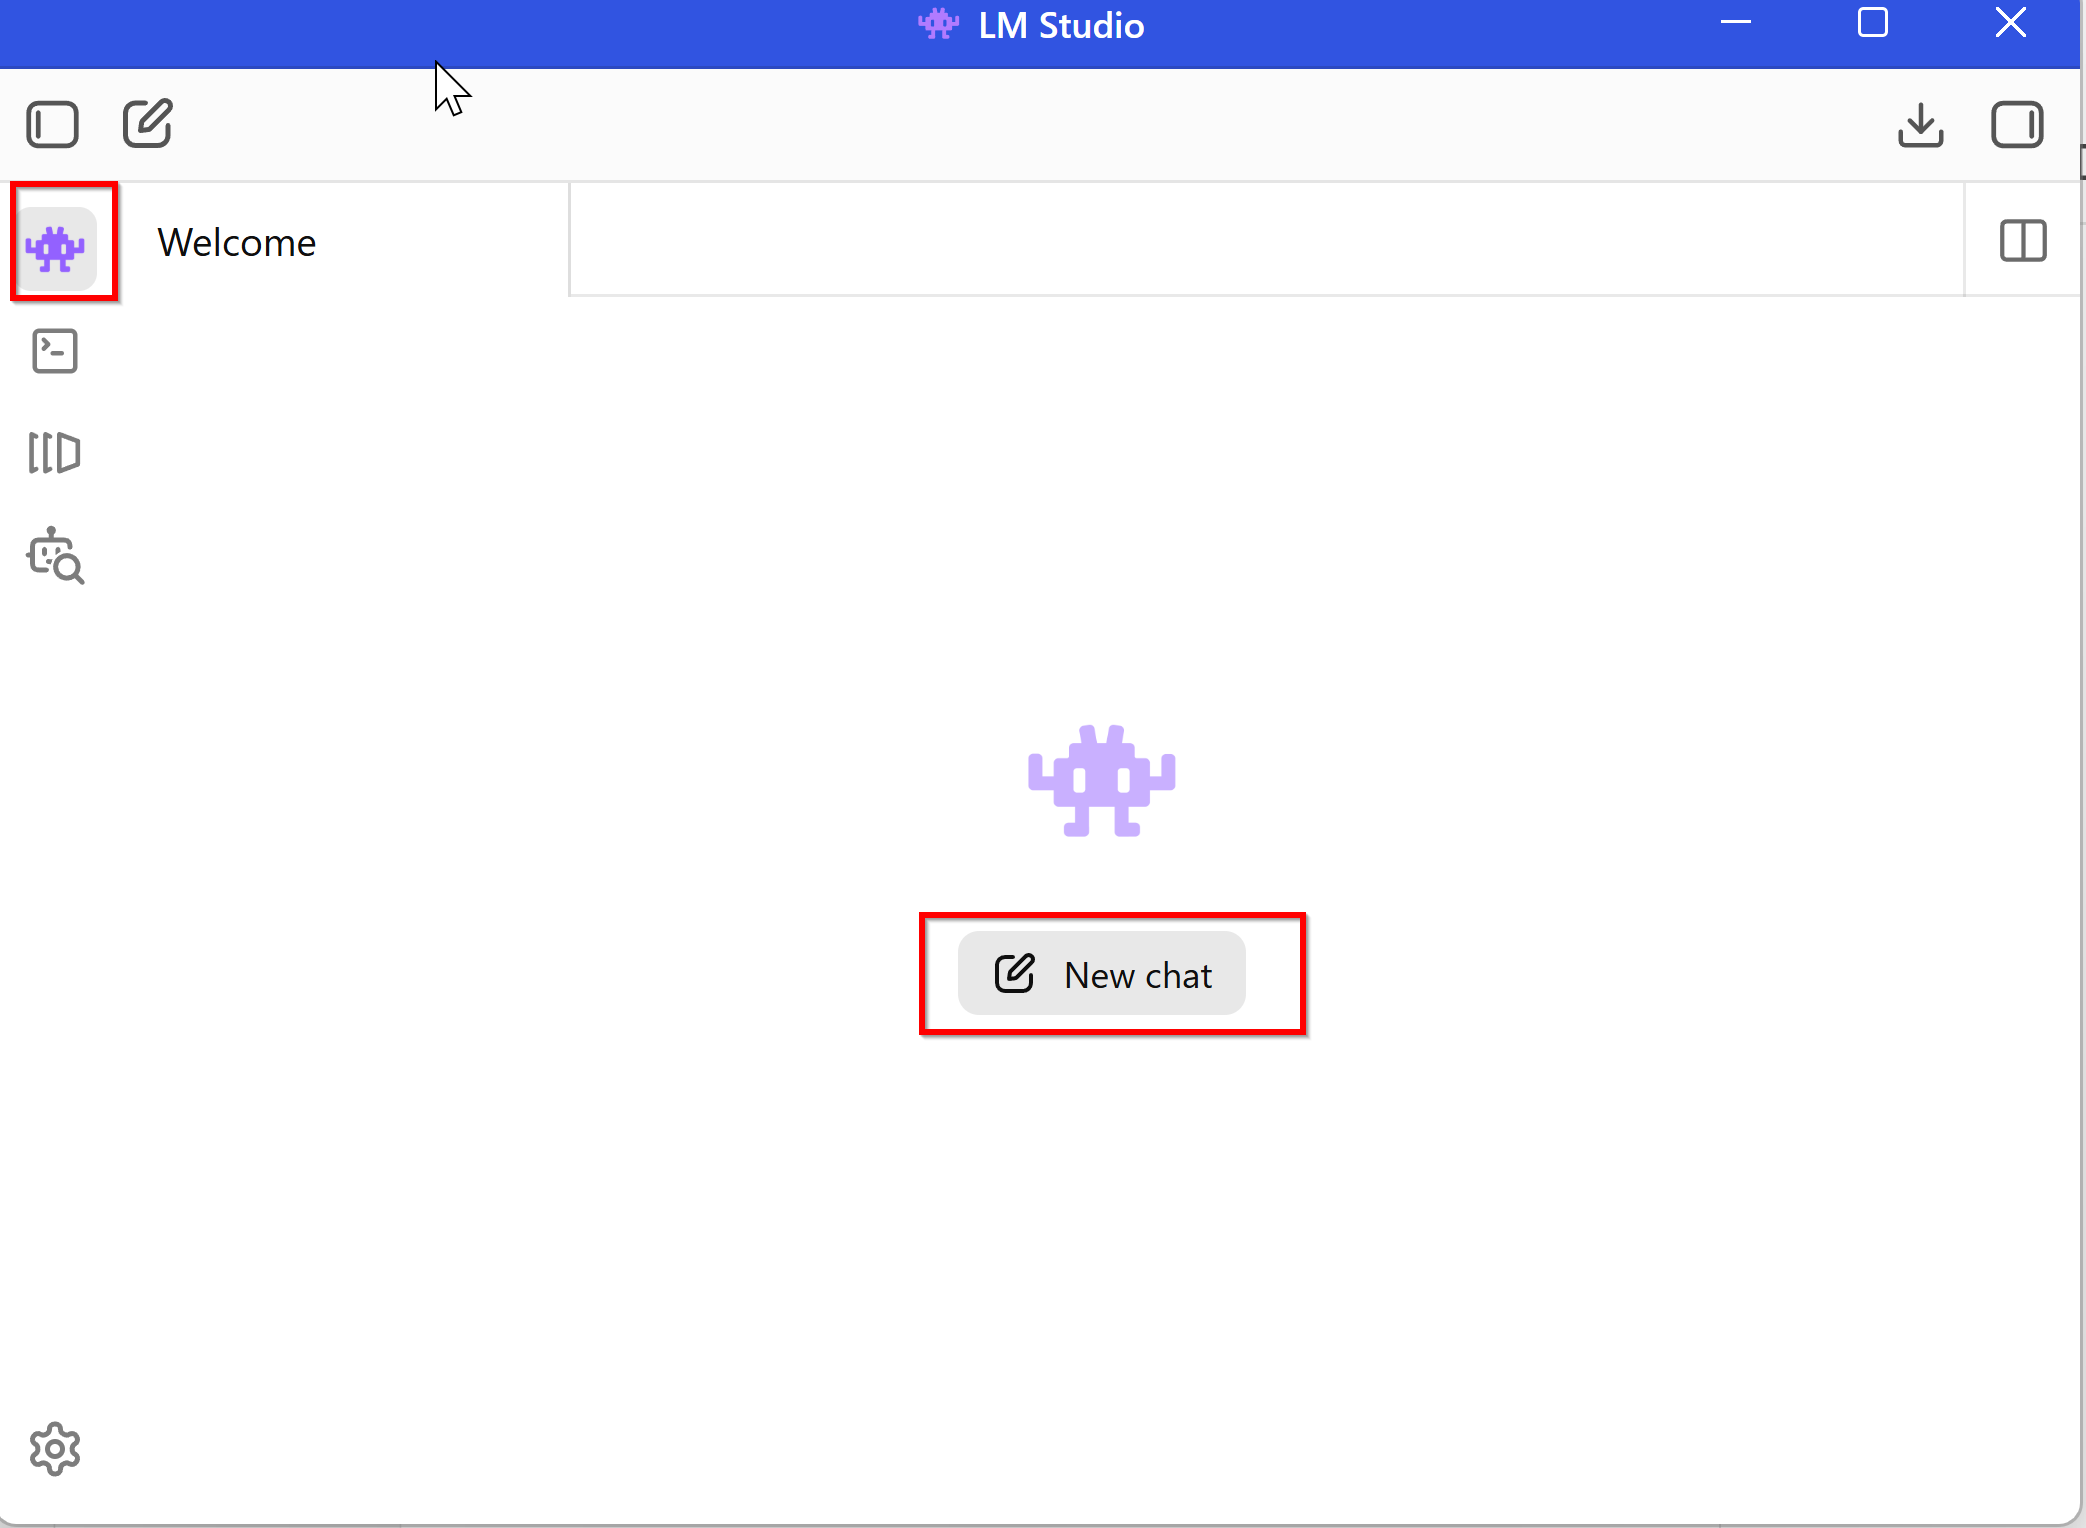Close the LM Studio window

(x=2010, y=23)
